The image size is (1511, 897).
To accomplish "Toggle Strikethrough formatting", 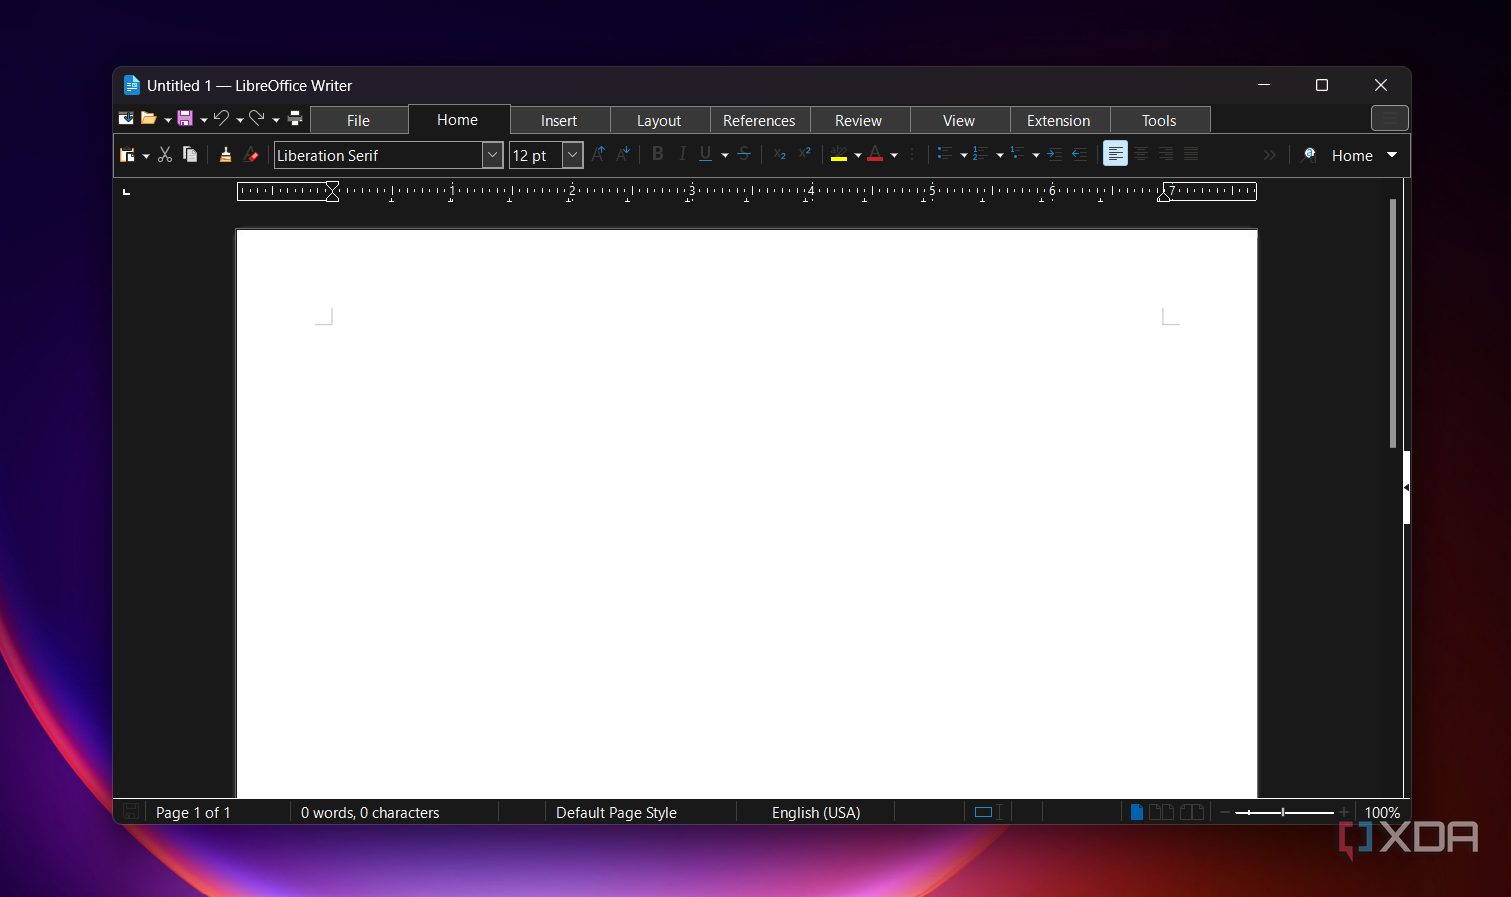I will tap(744, 154).
